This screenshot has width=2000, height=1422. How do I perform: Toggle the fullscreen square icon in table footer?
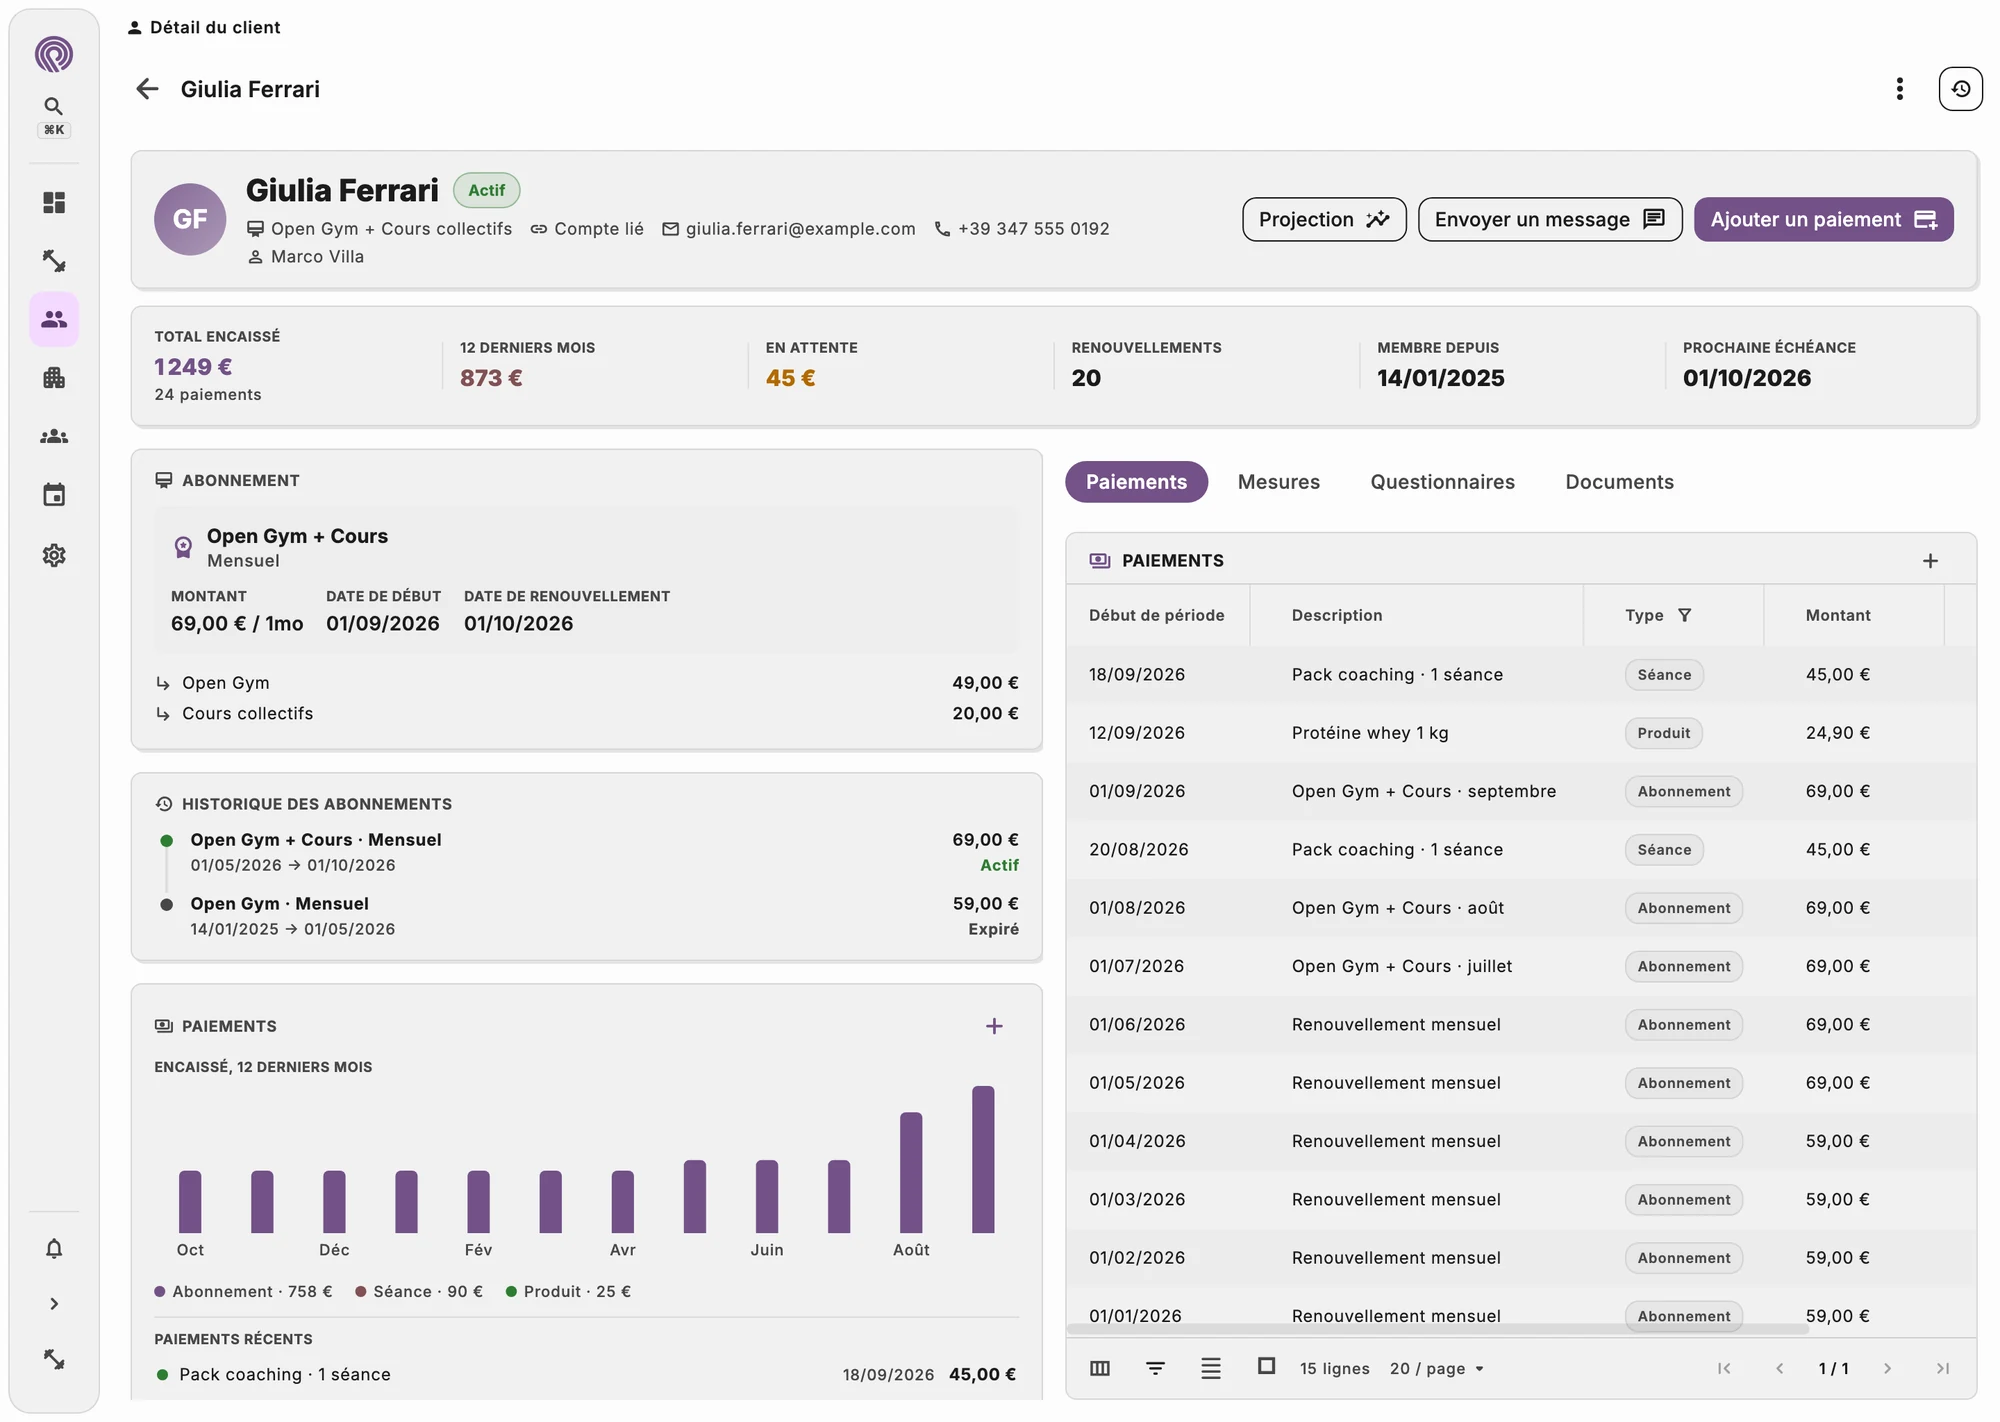(1266, 1366)
